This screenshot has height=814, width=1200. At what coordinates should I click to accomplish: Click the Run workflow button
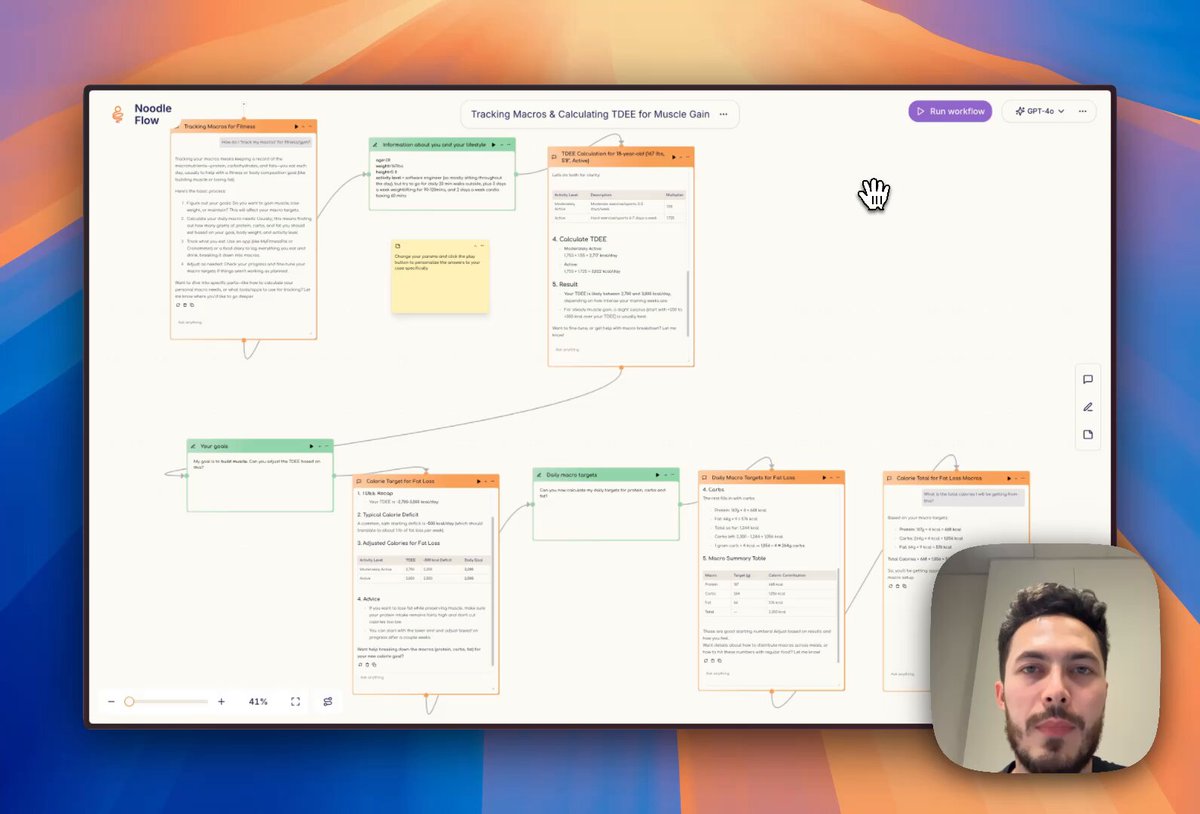(x=950, y=111)
